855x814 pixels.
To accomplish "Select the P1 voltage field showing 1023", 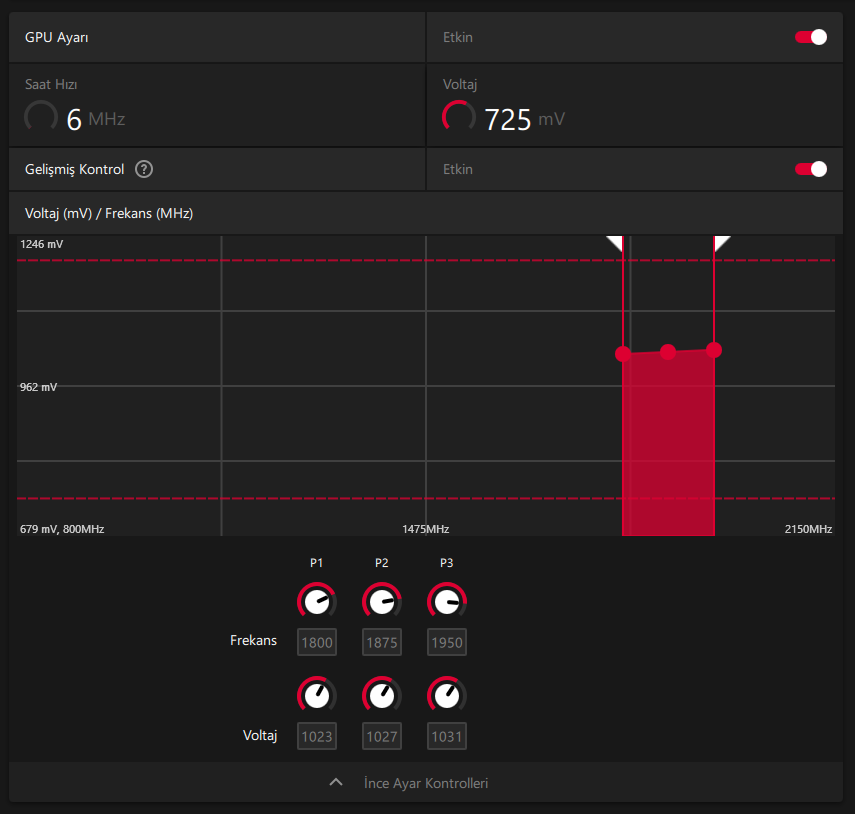I will click(317, 737).
